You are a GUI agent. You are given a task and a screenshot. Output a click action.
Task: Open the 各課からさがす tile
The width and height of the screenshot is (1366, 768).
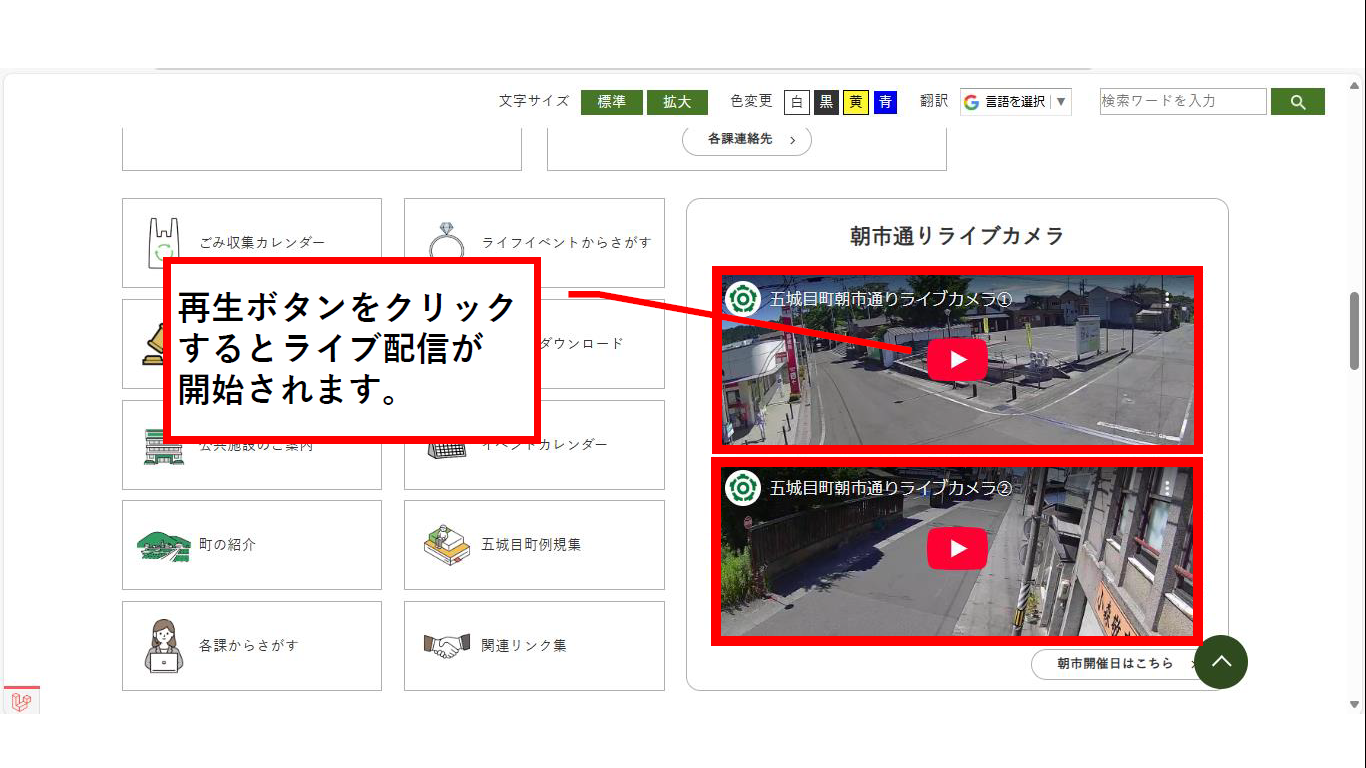point(252,646)
